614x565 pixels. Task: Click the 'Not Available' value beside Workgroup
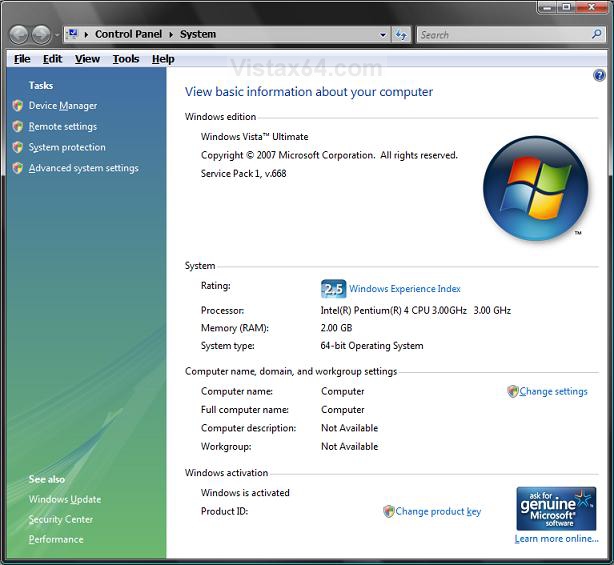pos(349,446)
